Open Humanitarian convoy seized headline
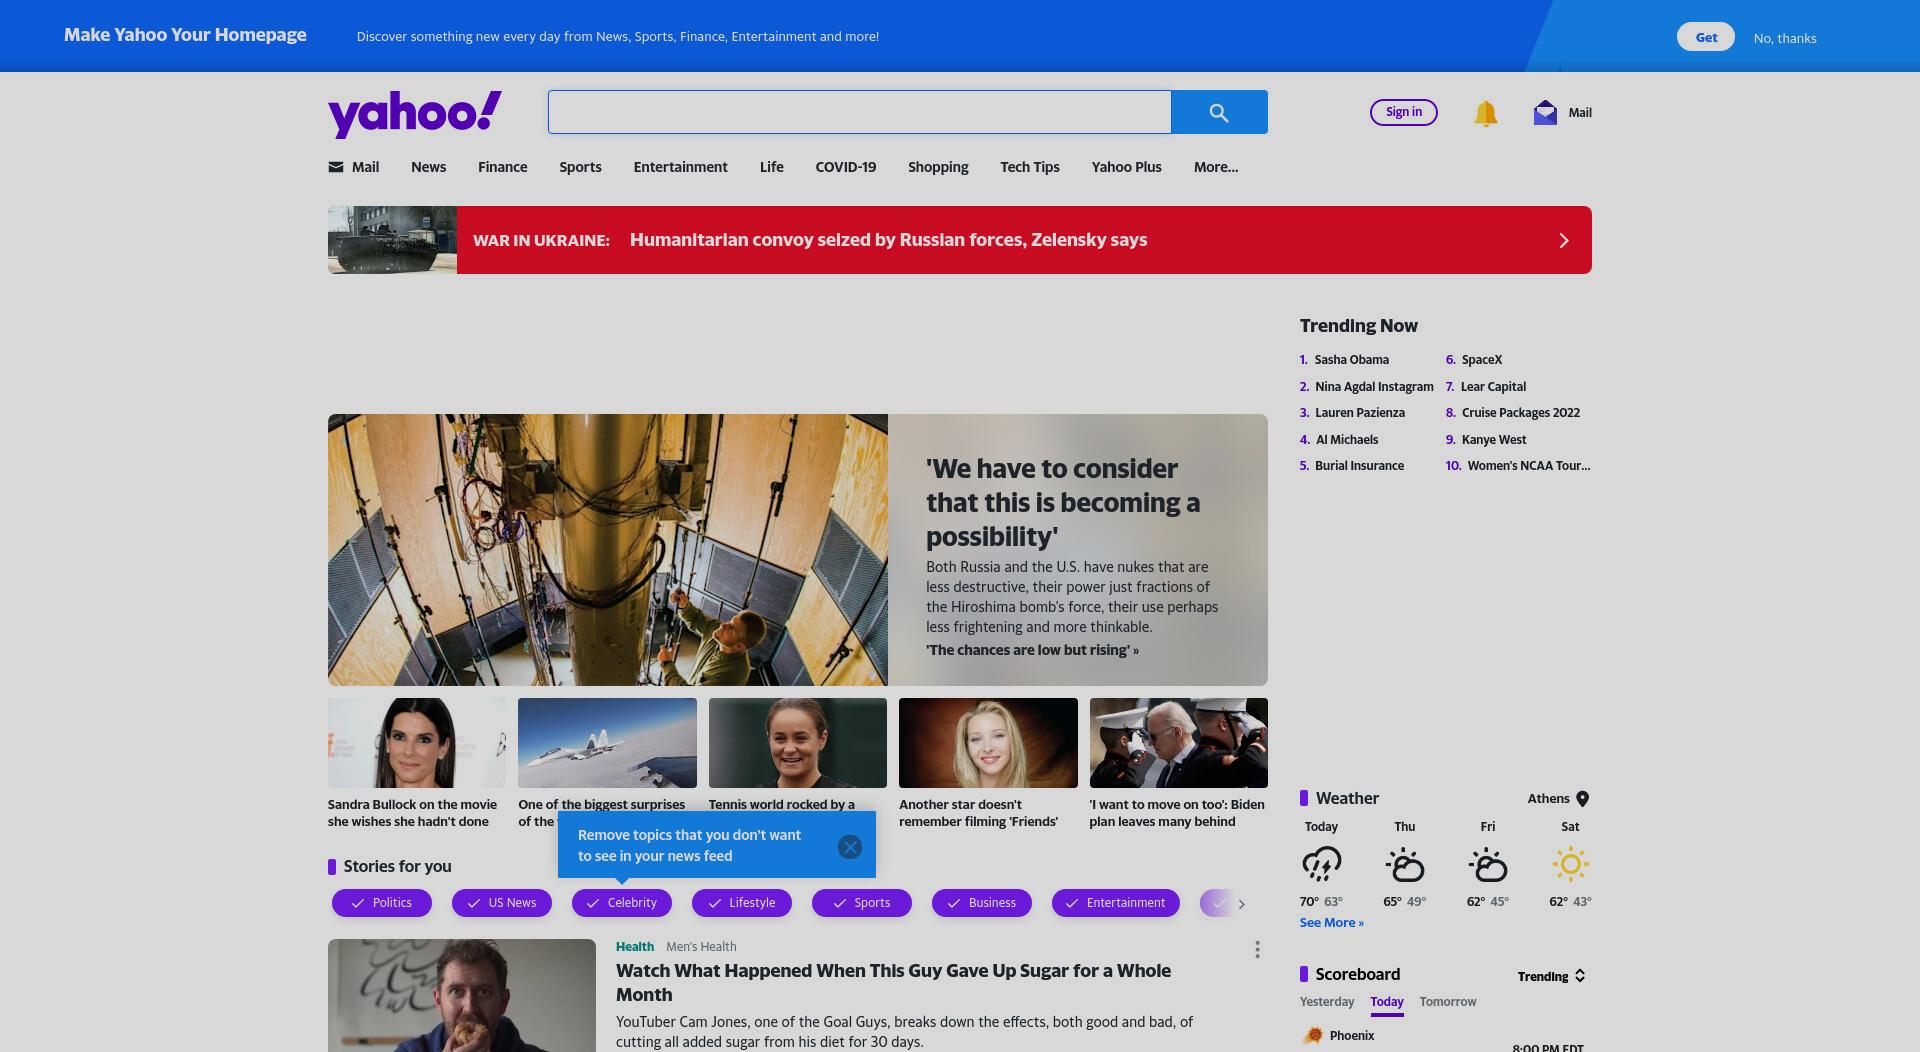1920x1052 pixels. pyautogui.click(x=888, y=240)
